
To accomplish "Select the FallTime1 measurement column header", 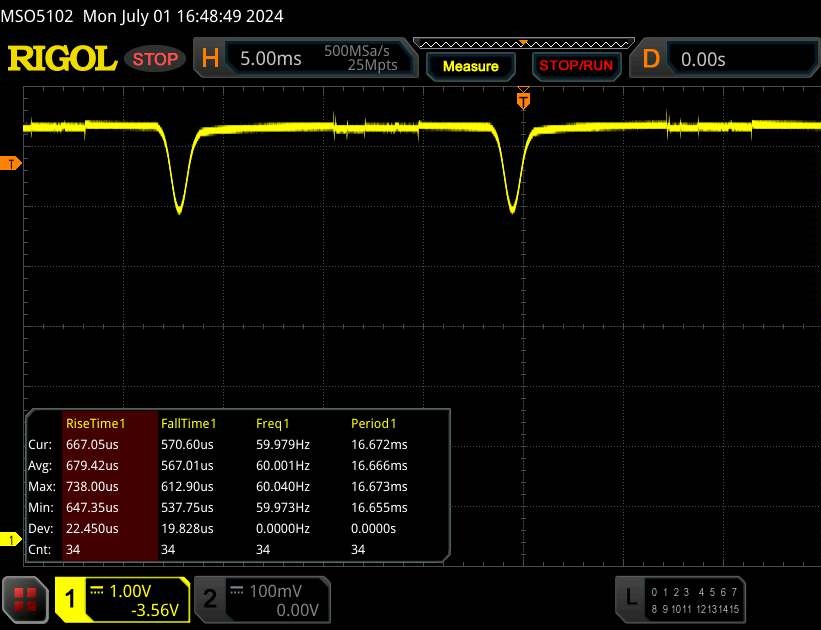I will pyautogui.click(x=188, y=424).
